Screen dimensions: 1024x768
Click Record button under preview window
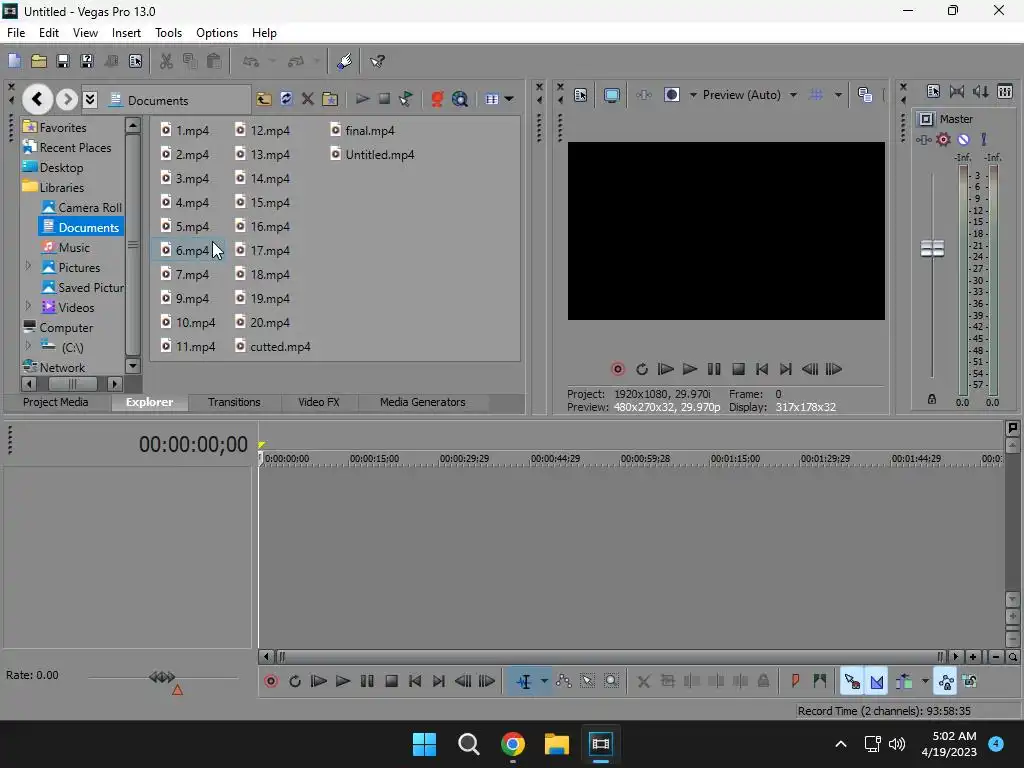(617, 369)
